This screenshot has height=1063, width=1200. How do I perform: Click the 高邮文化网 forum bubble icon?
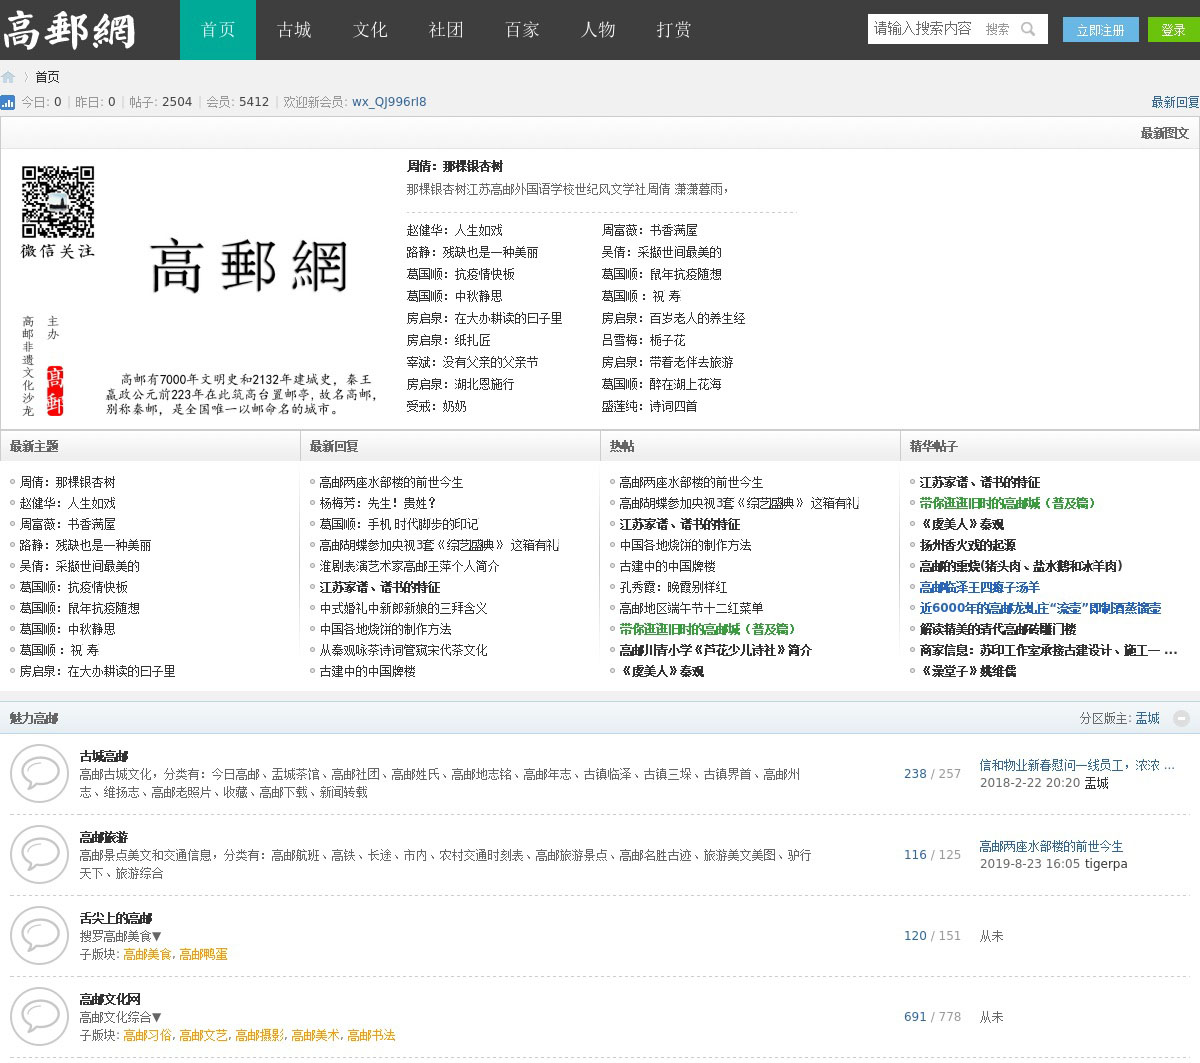click(x=39, y=1017)
